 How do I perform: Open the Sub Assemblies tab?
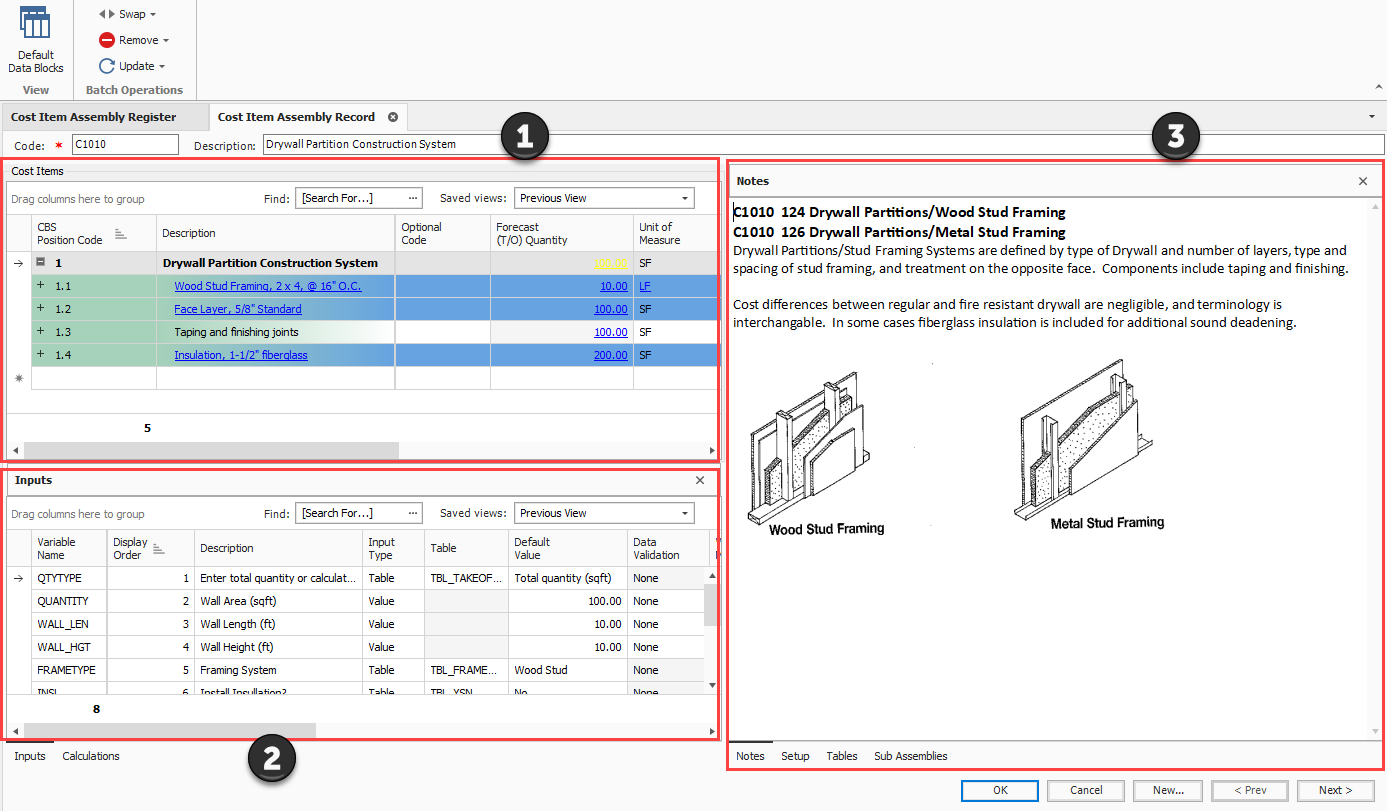(910, 756)
